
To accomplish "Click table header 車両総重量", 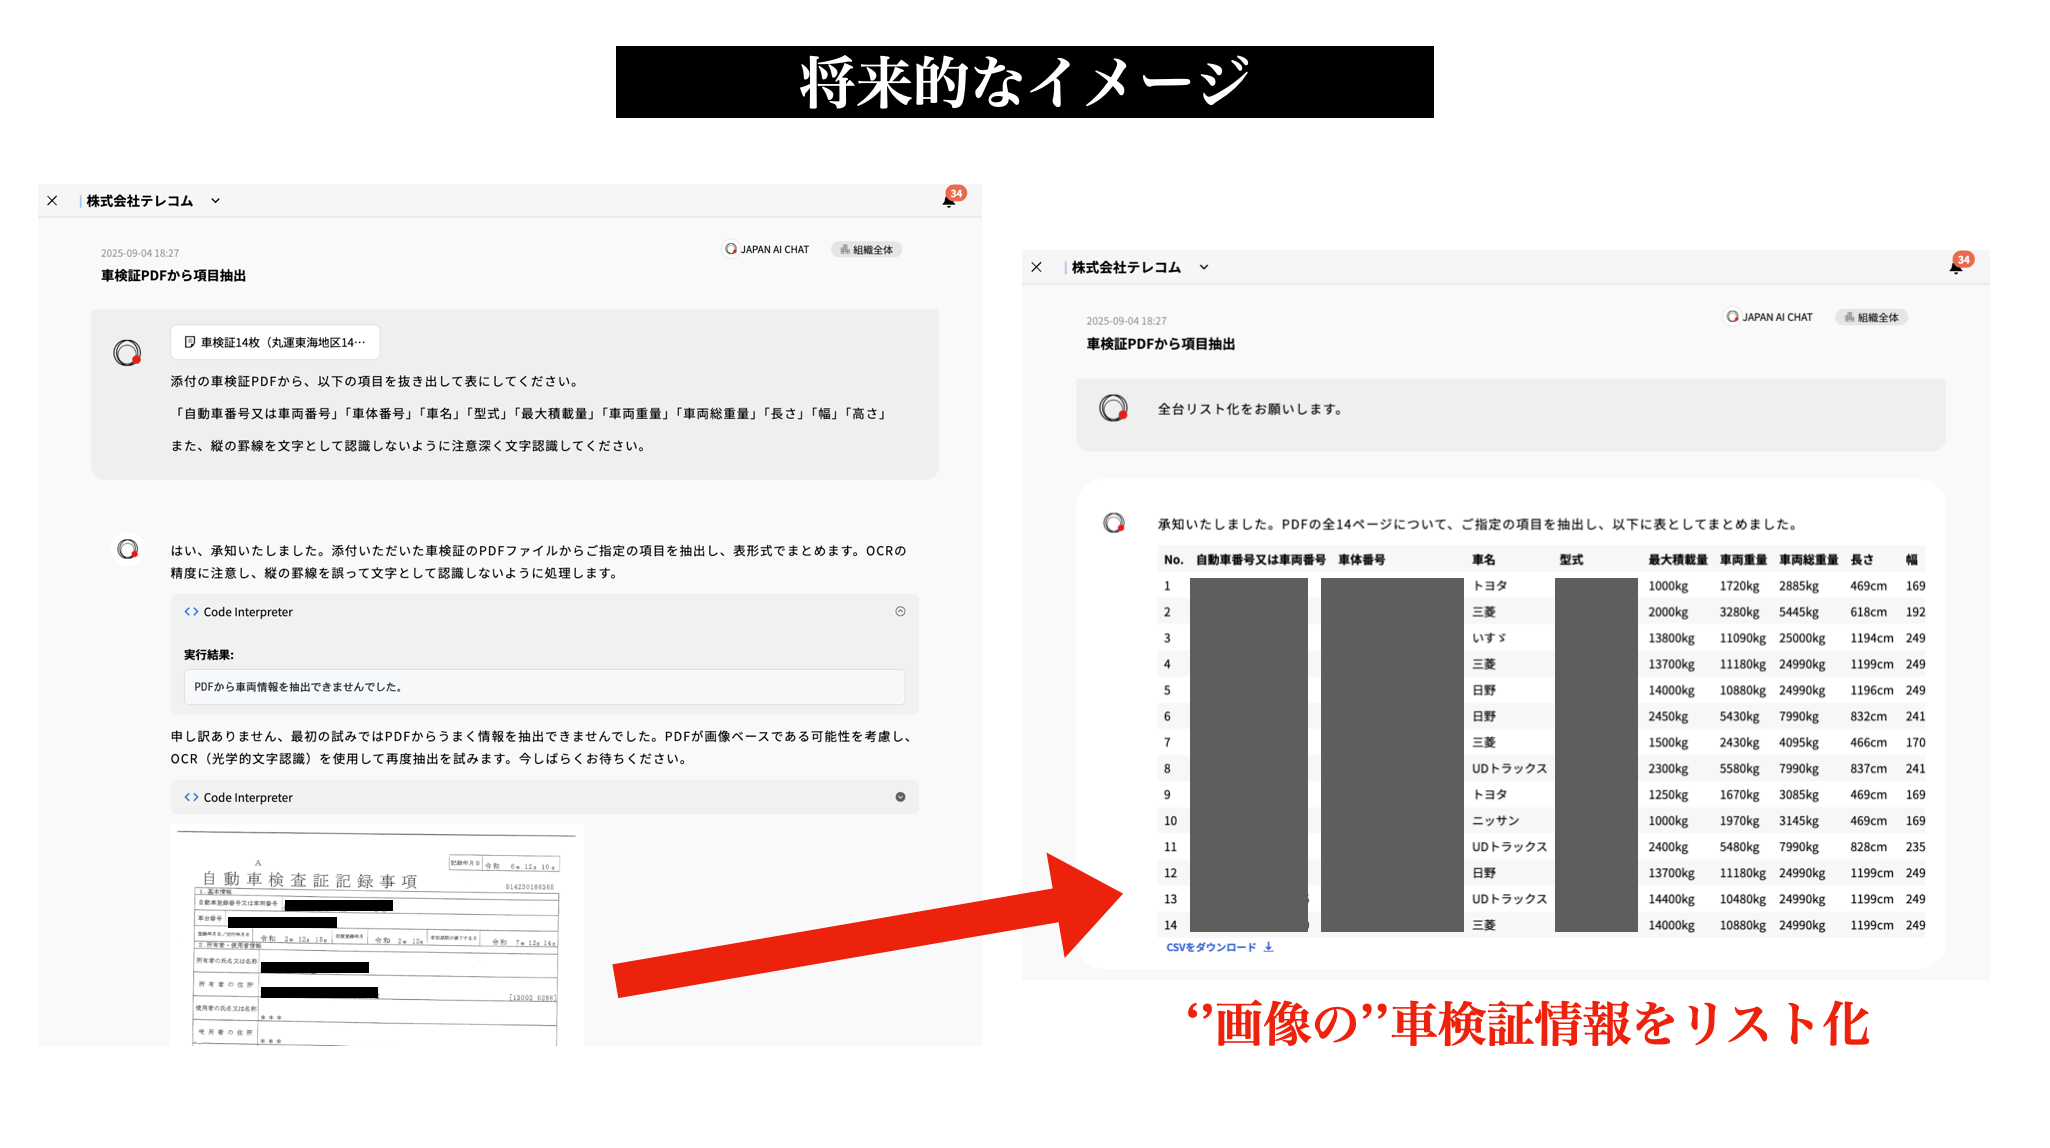I will click(1808, 560).
